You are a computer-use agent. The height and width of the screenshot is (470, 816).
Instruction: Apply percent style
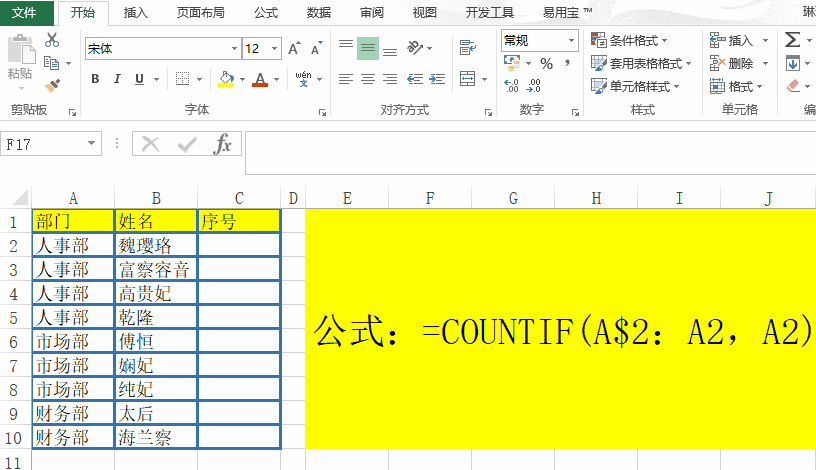click(546, 63)
